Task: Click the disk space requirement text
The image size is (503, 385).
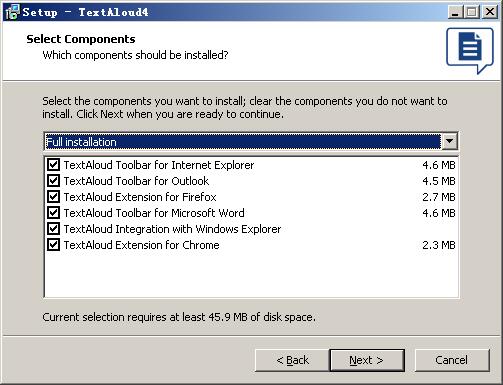Action: (179, 317)
